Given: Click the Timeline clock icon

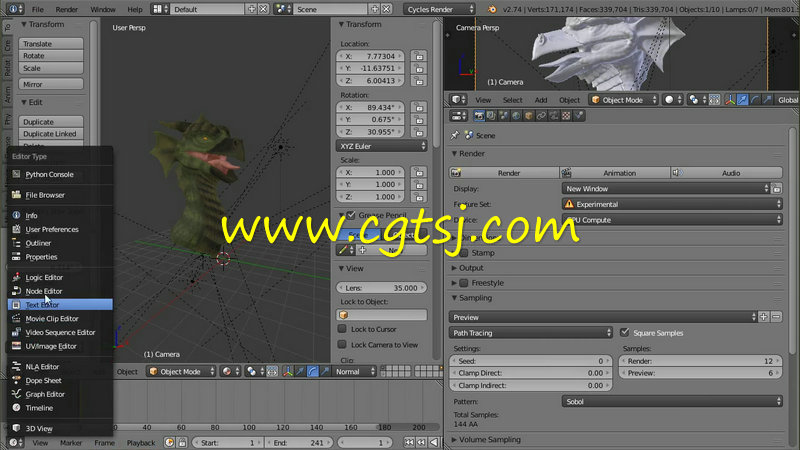Looking at the screenshot, I should click(16, 408).
